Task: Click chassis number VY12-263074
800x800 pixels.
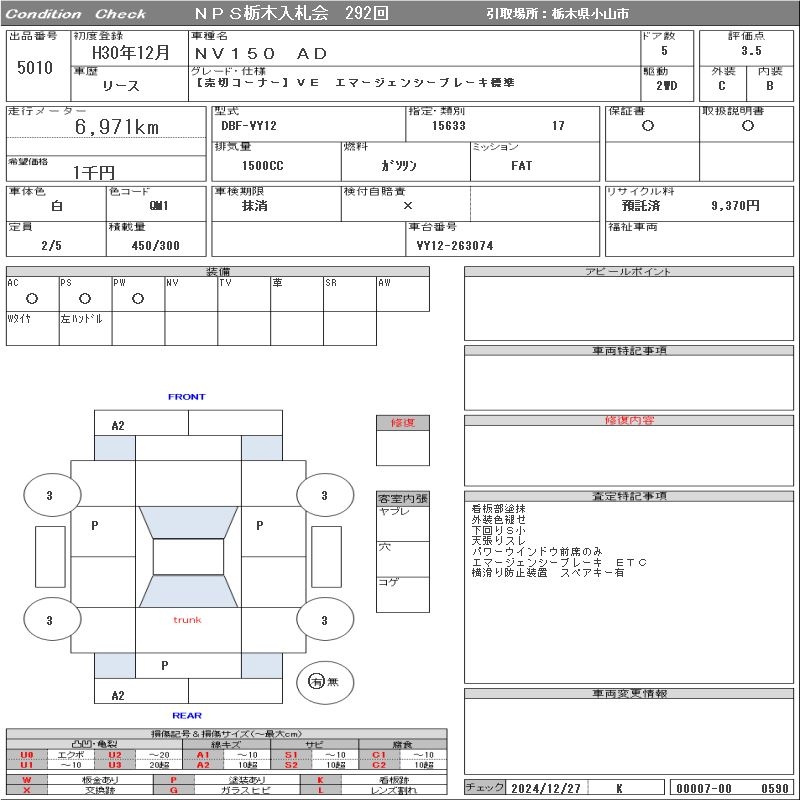Action: tap(455, 245)
